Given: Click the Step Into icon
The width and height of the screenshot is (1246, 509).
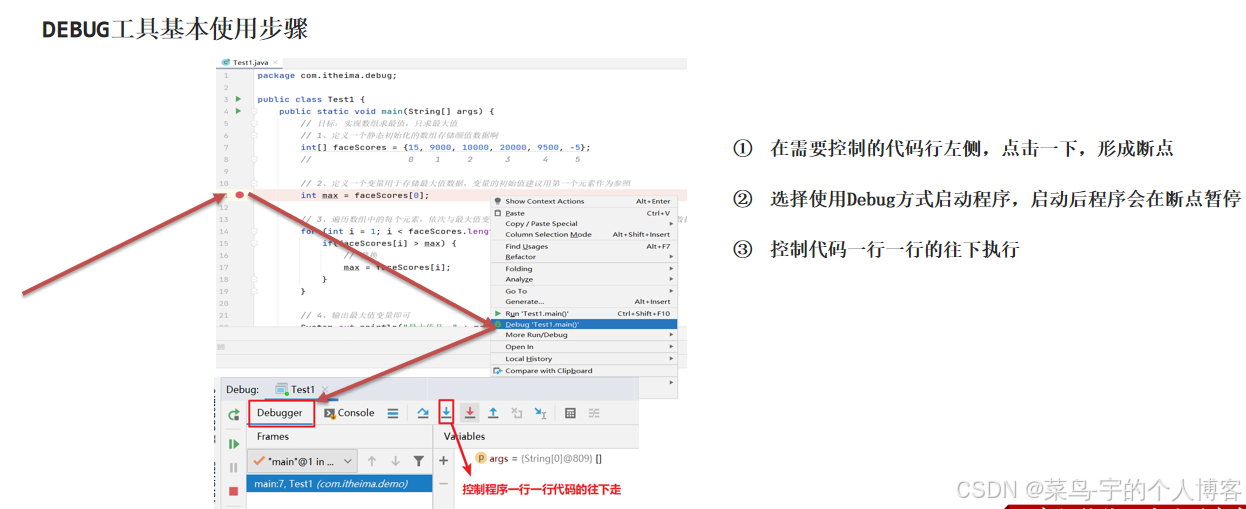Looking at the screenshot, I should pos(446,412).
